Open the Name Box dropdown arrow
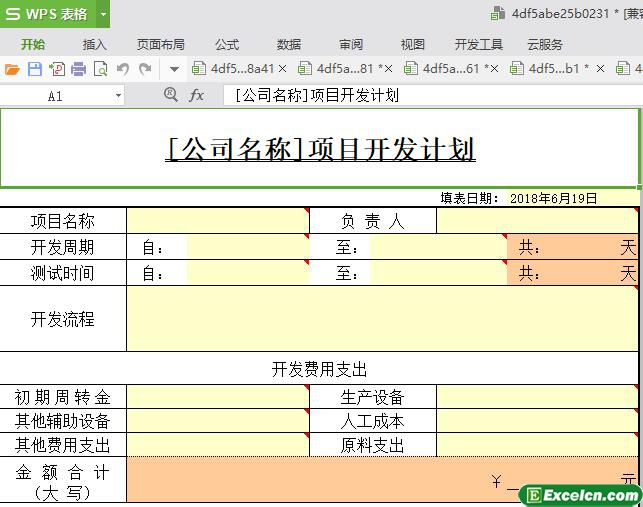643x507 pixels. 118,96
